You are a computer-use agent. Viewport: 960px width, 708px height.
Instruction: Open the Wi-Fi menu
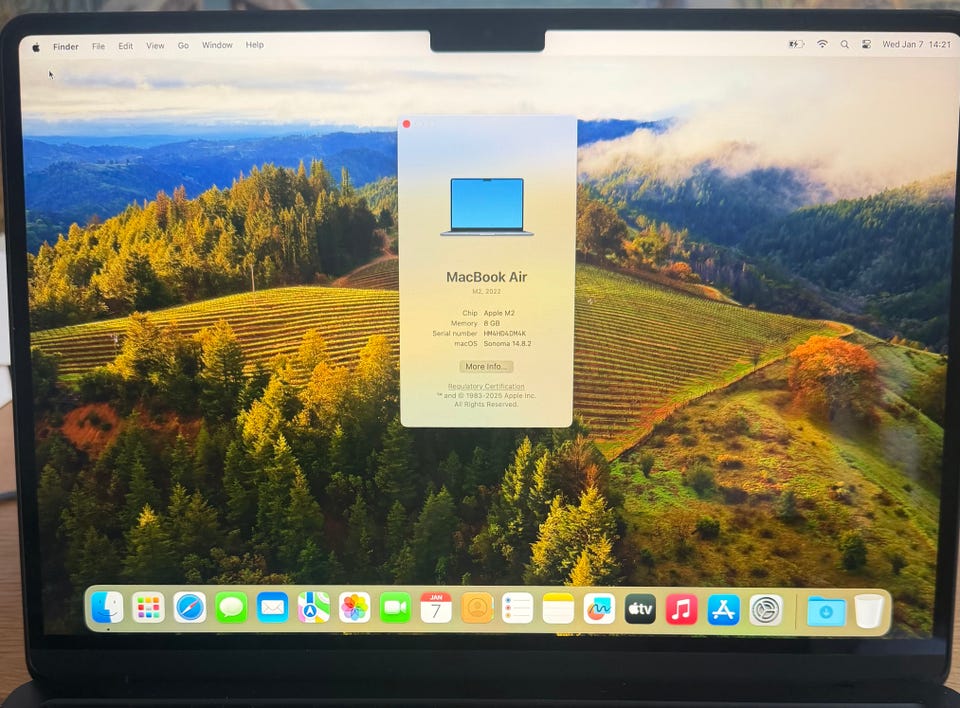pyautogui.click(x=822, y=44)
